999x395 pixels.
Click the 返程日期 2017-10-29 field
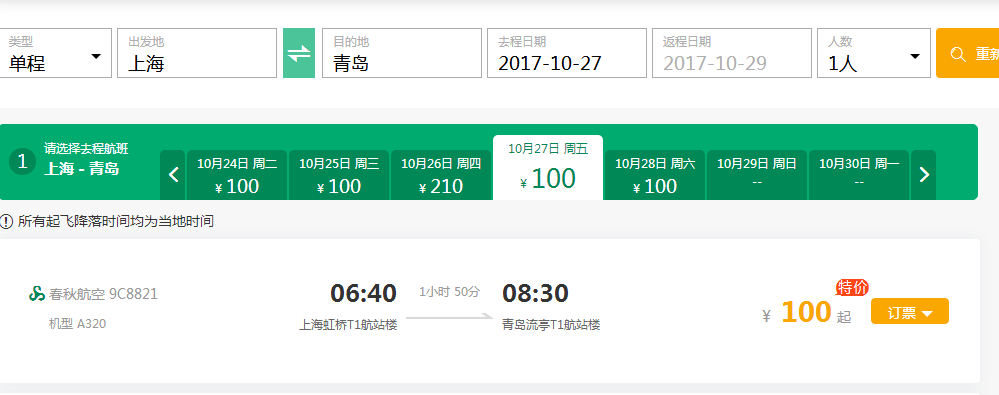click(x=732, y=53)
